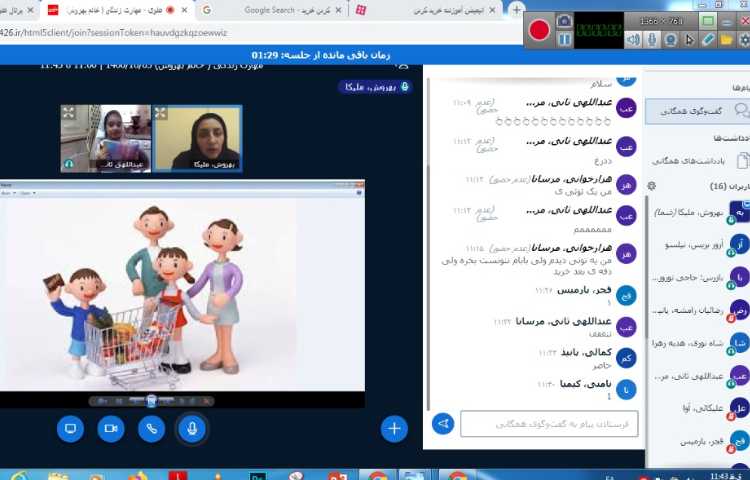Viewport: 750px width, 480px height.
Task: Switch to the active meeting browser tab
Action: point(117,10)
